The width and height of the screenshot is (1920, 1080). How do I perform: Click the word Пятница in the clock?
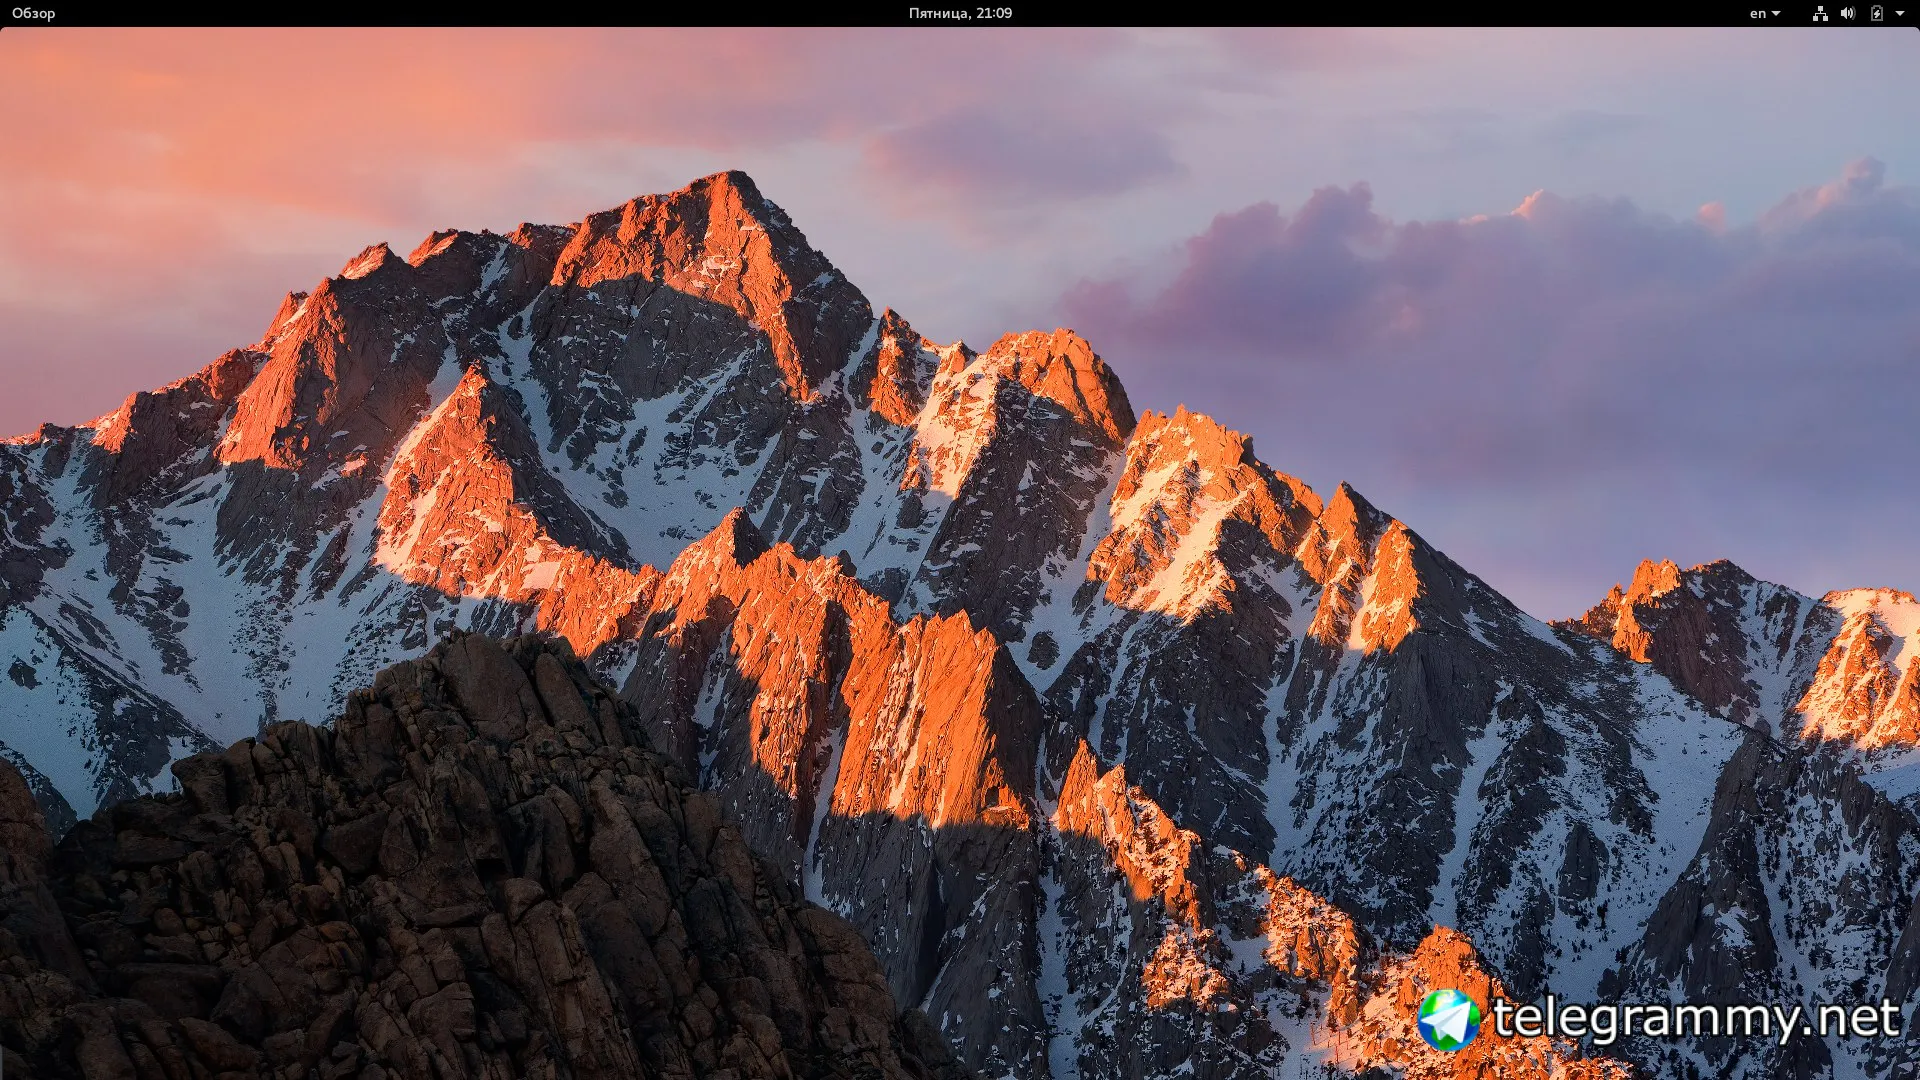pos(938,13)
